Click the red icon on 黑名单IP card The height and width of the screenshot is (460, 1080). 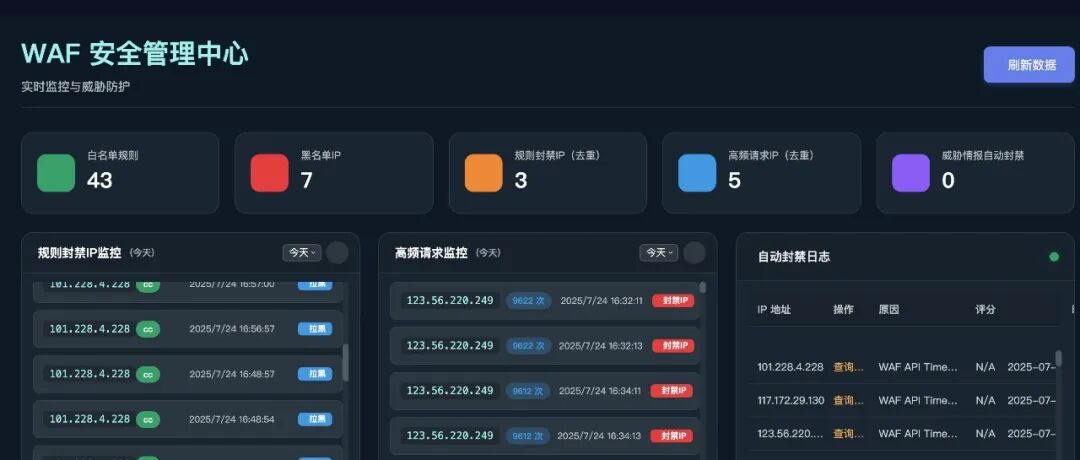[269, 173]
